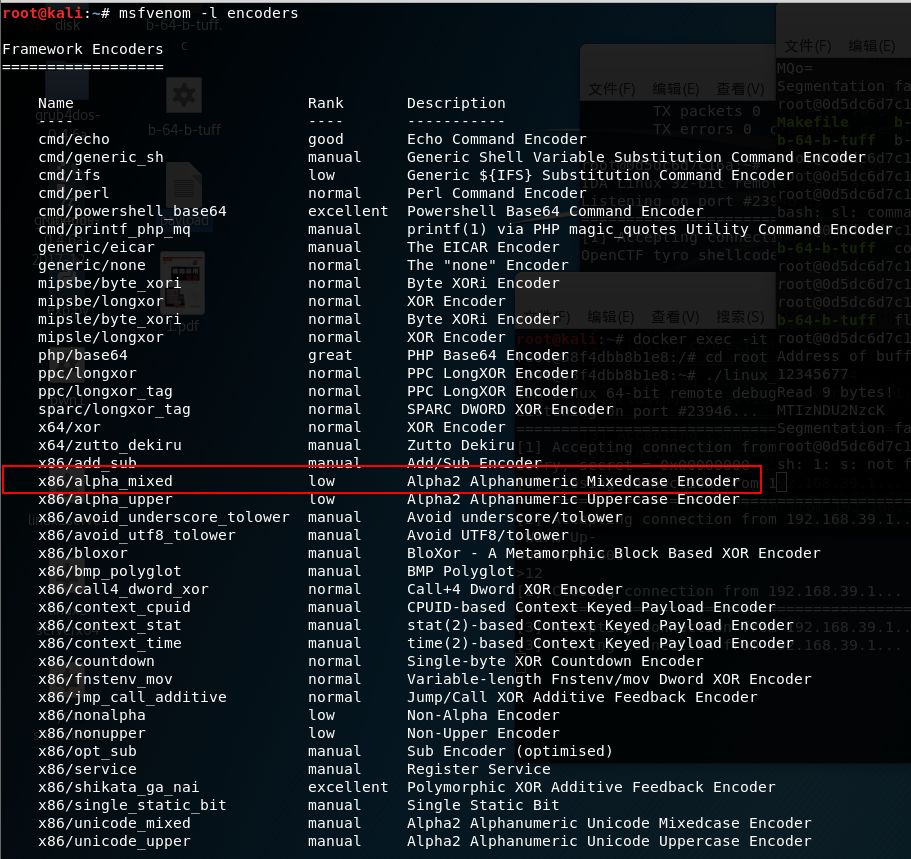Click the x86/context_stat encoder name

click(110, 625)
